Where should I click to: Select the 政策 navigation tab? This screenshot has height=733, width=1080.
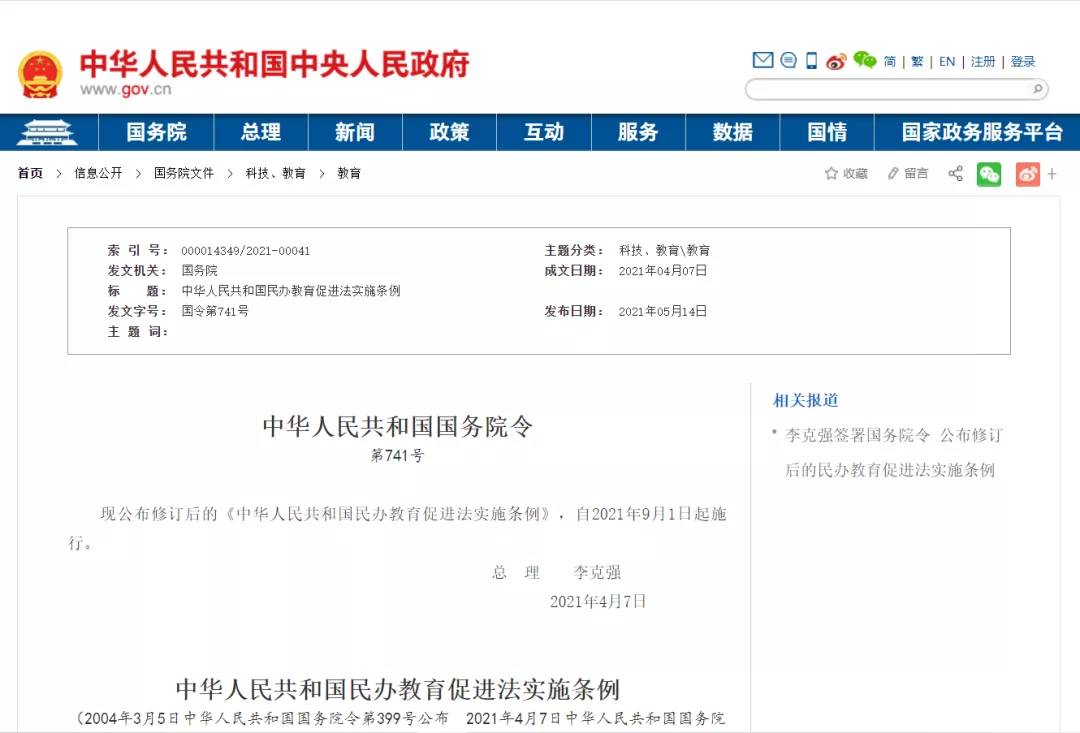(x=449, y=132)
